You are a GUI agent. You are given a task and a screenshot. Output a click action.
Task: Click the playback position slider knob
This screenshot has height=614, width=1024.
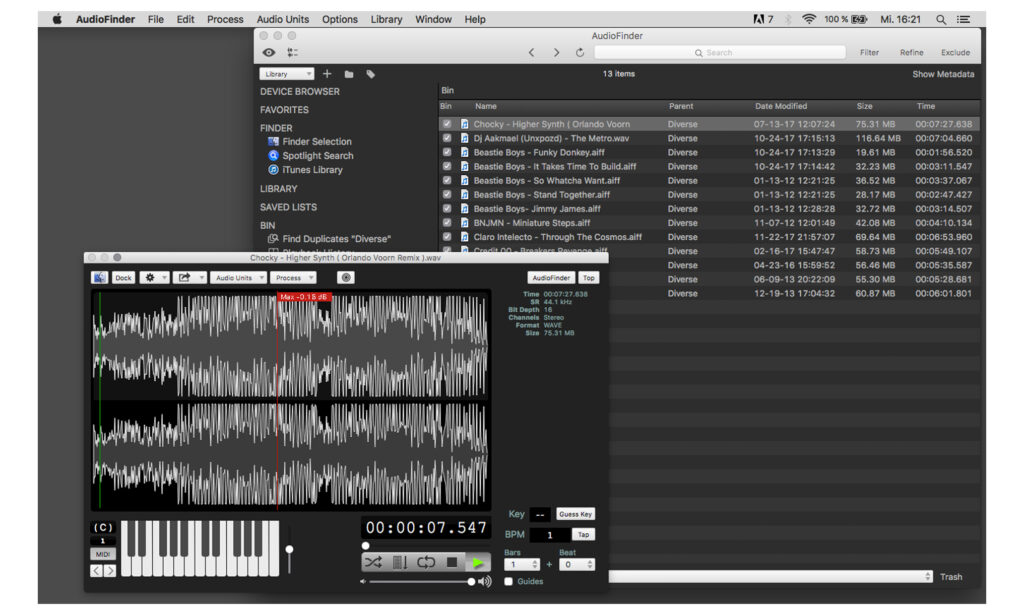[x=366, y=546]
